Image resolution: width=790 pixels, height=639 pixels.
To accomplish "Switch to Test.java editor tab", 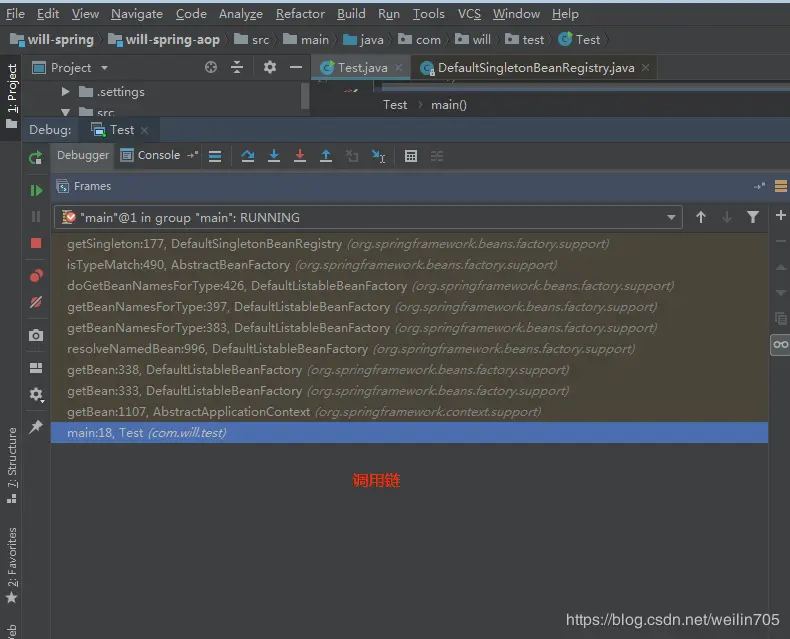I will pyautogui.click(x=361, y=68).
